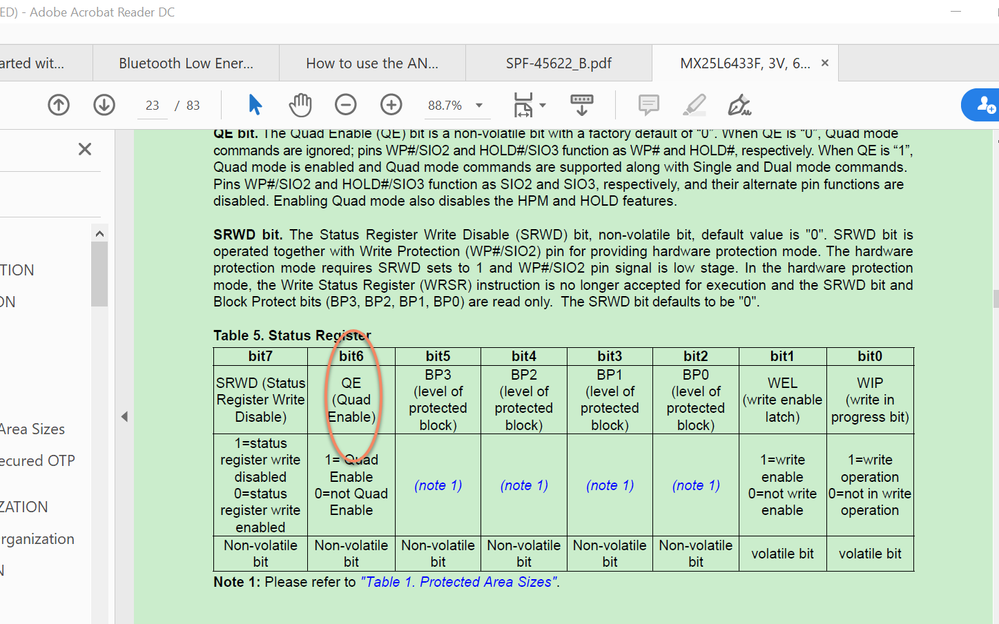Click the QE (Quad Enable) cell
The image size is (999, 624).
pyautogui.click(x=352, y=400)
